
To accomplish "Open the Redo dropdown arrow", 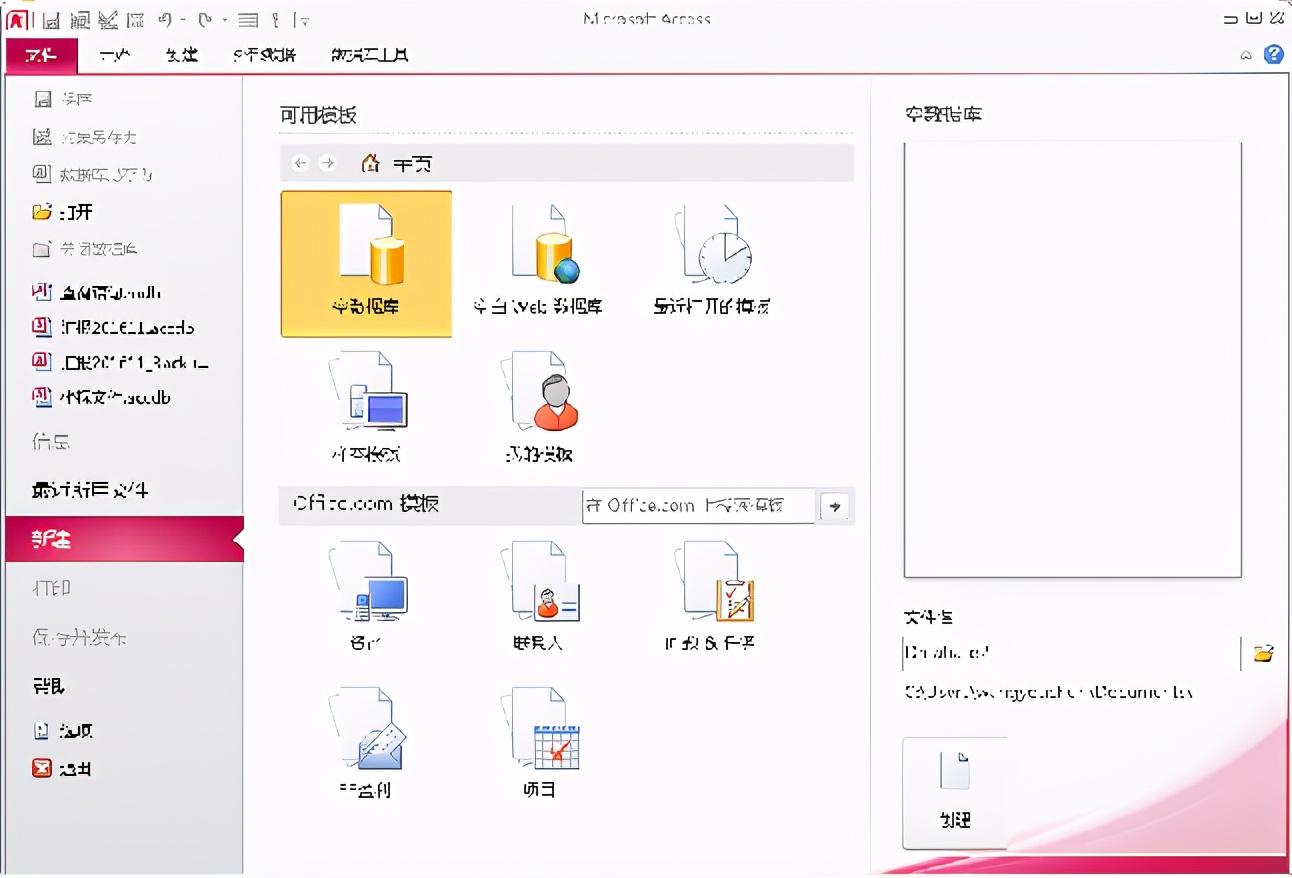I will pyautogui.click(x=224, y=20).
